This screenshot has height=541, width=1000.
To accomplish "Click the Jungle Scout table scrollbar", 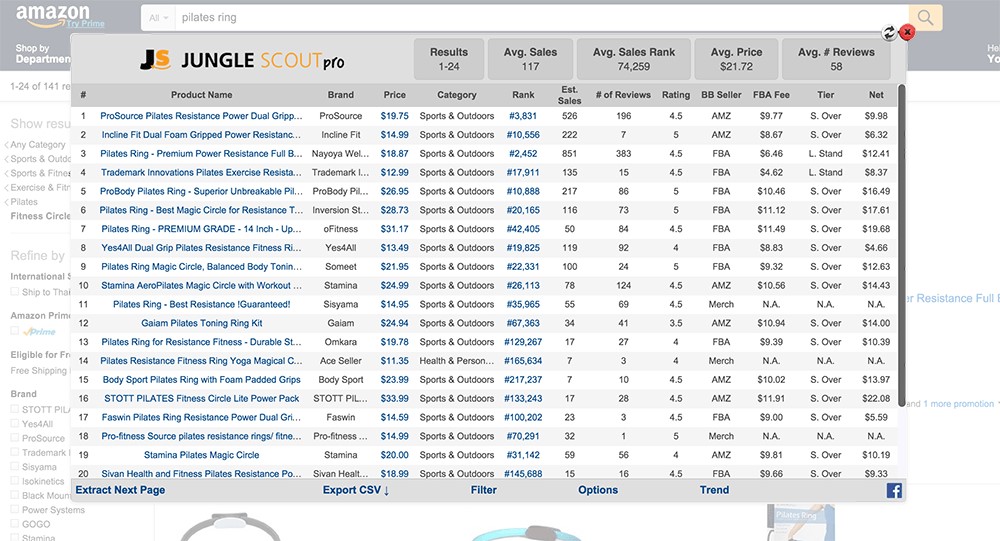I will 902,246.
